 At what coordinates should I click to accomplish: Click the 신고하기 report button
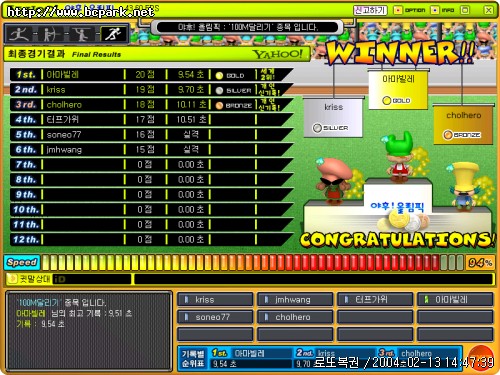[x=370, y=11]
